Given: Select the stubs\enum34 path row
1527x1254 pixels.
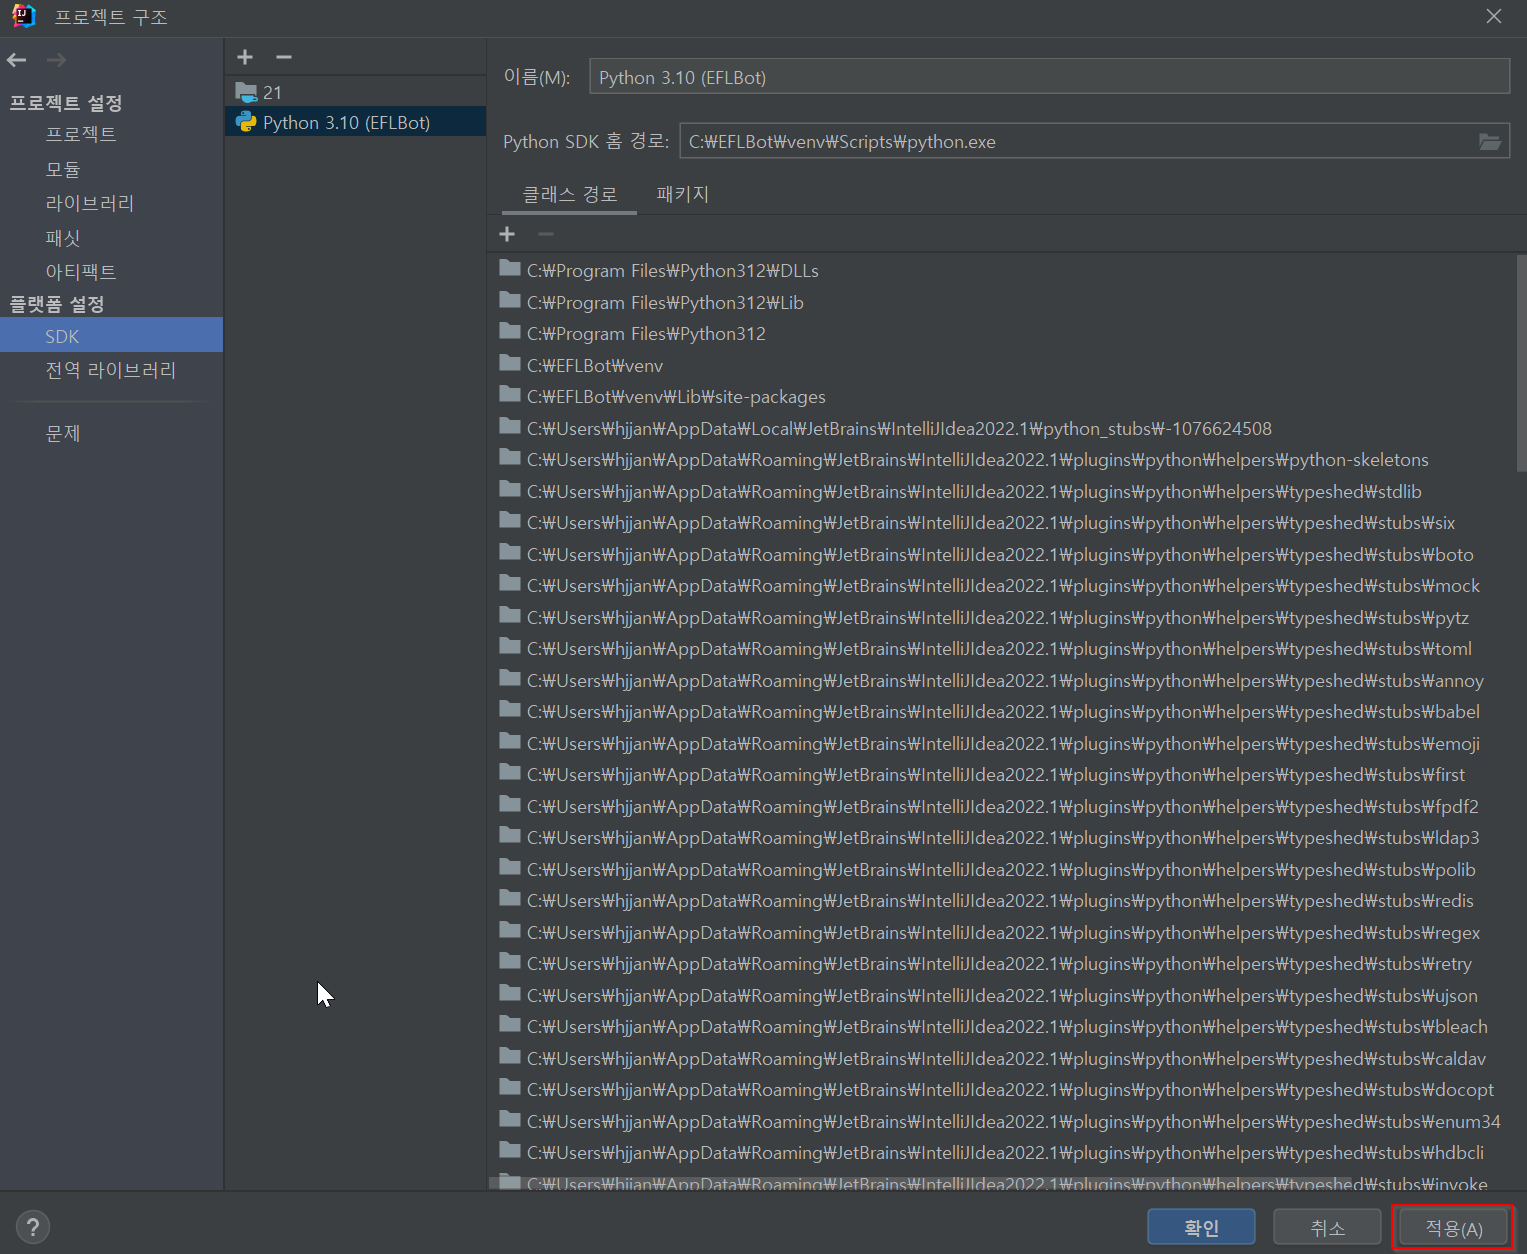Looking at the screenshot, I should tap(1002, 1121).
